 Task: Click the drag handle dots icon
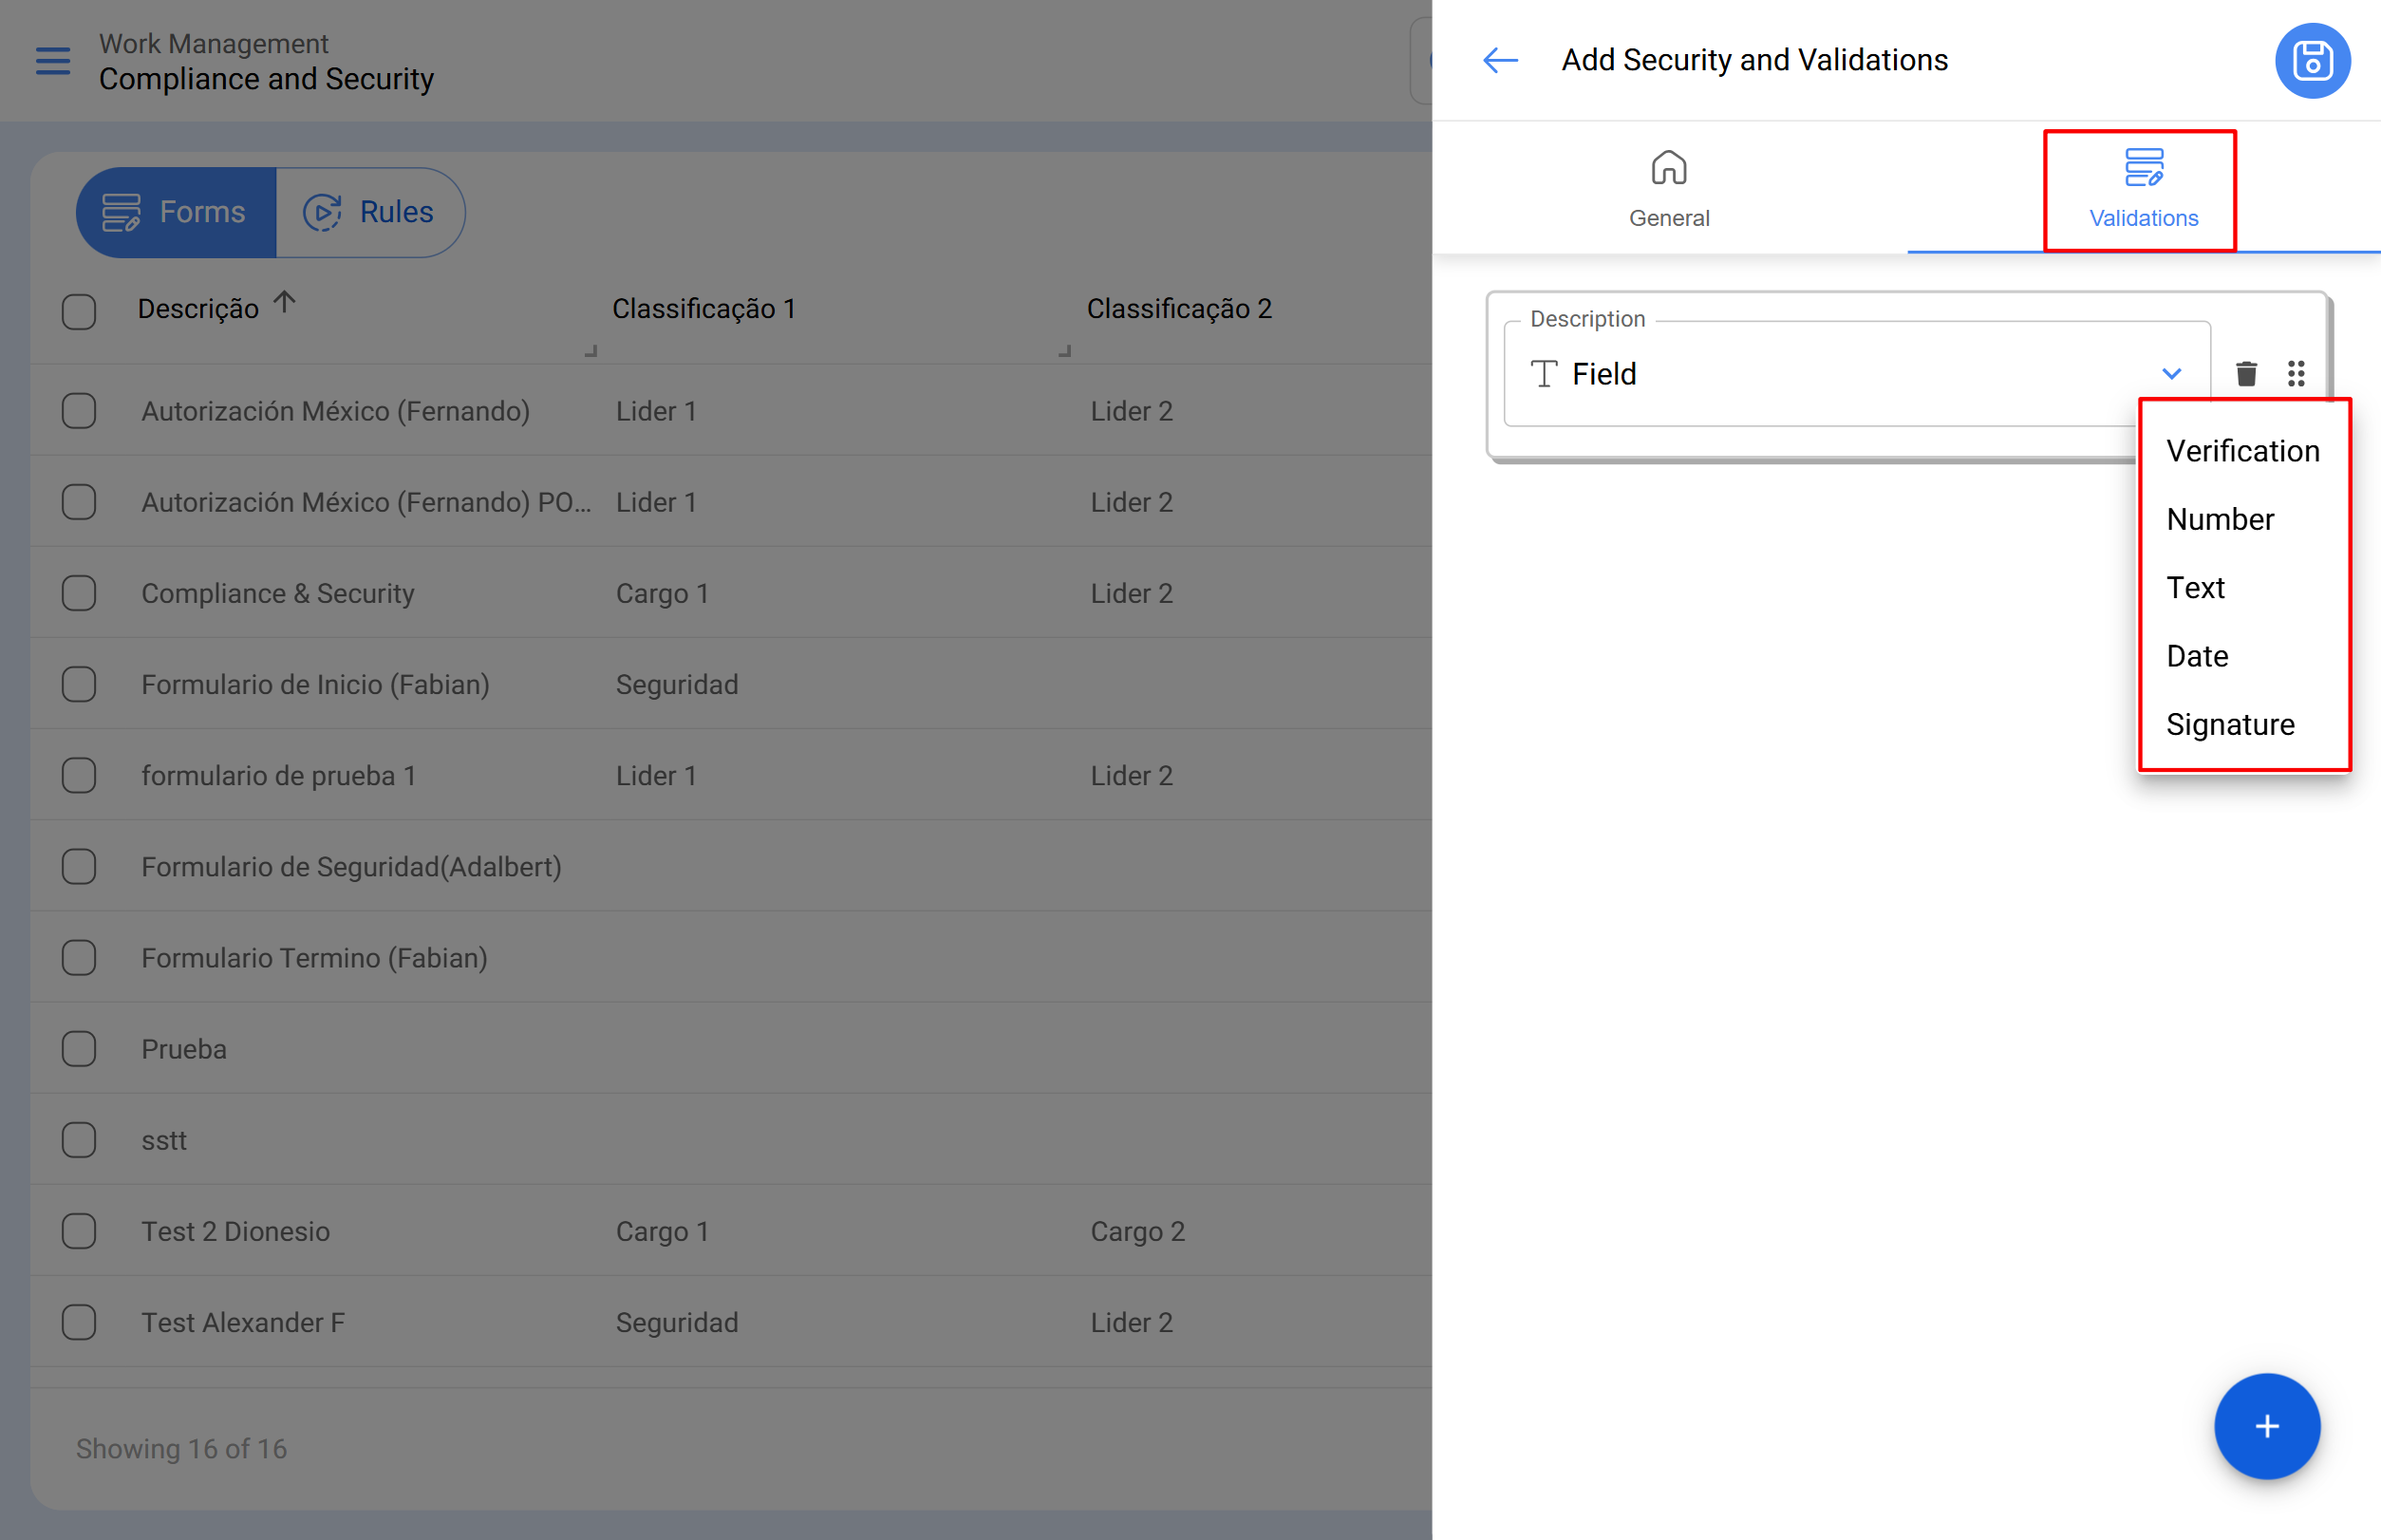click(2296, 374)
